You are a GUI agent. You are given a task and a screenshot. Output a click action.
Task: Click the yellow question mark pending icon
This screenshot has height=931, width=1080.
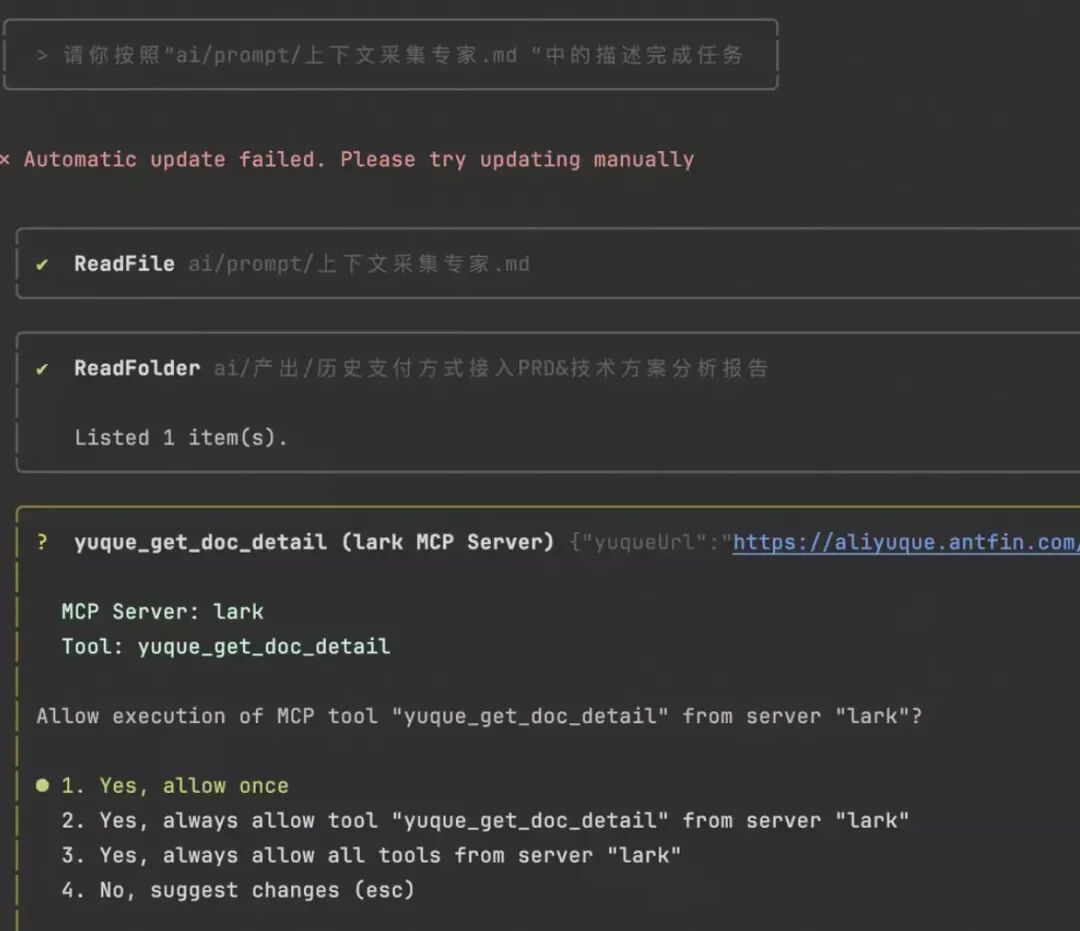pyautogui.click(x=42, y=542)
